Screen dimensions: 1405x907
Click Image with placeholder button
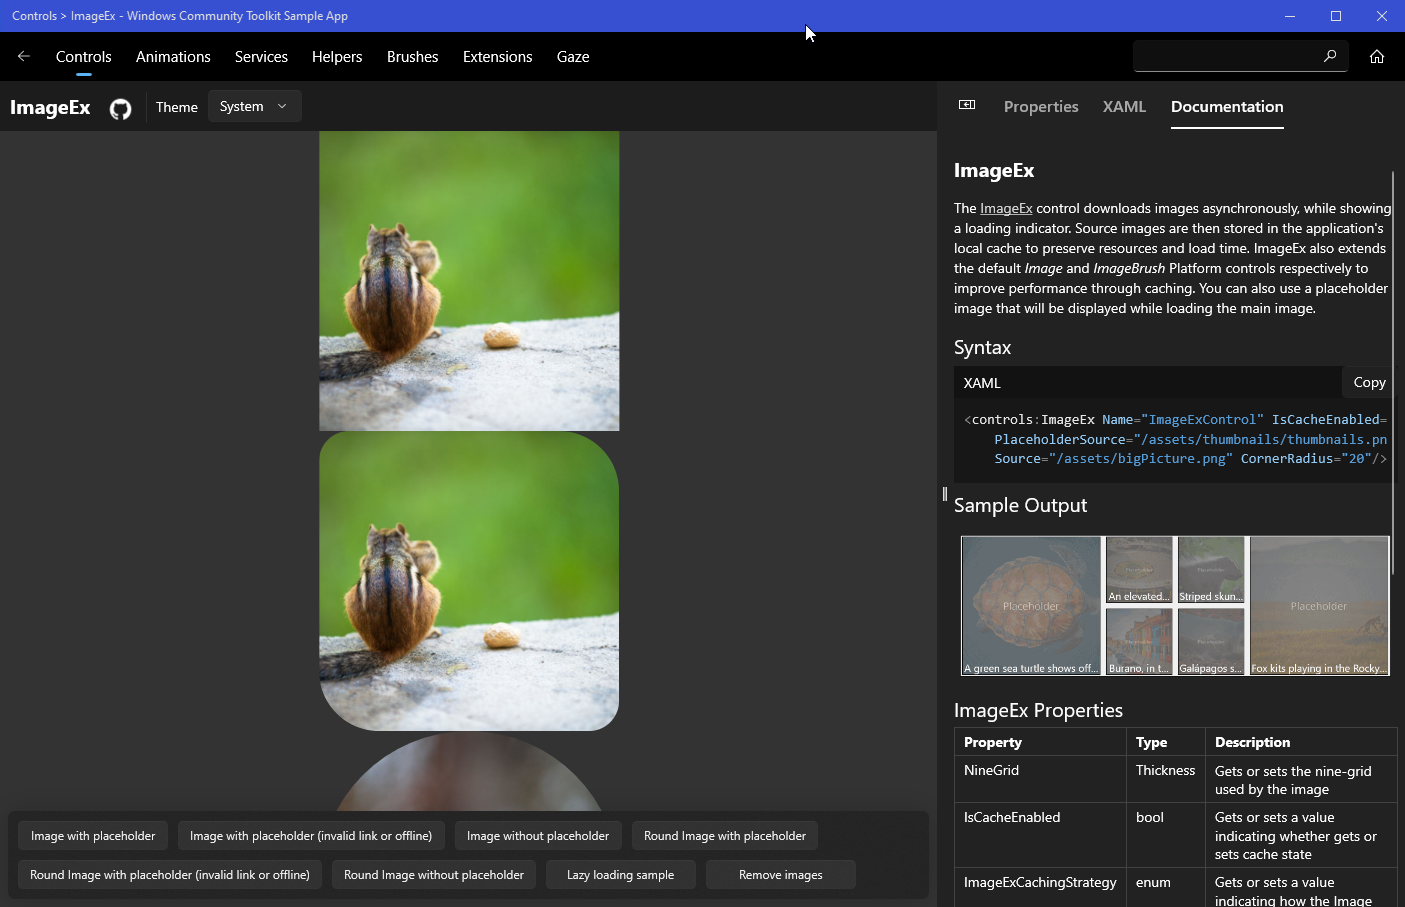[93, 836]
